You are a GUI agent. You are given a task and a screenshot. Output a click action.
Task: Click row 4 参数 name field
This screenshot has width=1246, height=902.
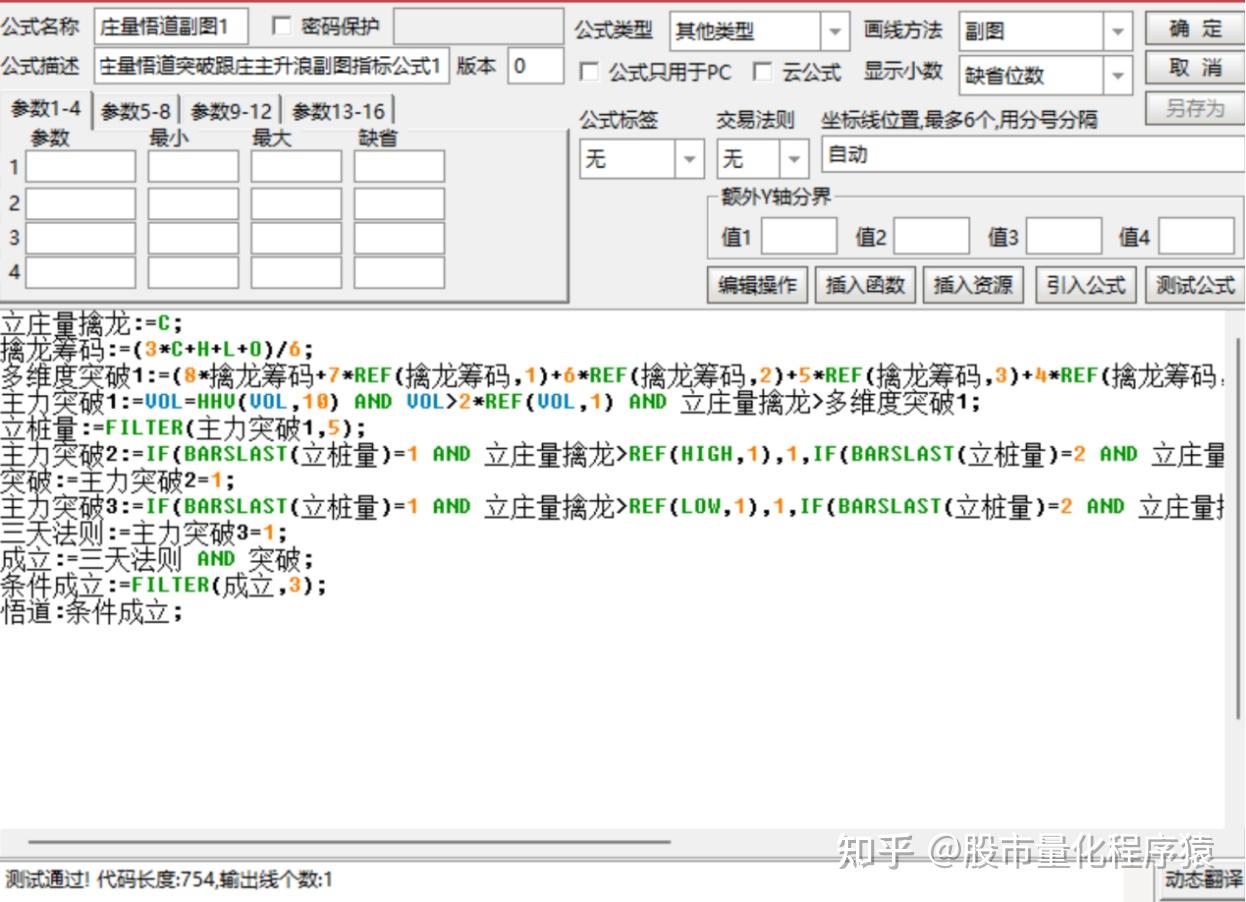tap(80, 273)
